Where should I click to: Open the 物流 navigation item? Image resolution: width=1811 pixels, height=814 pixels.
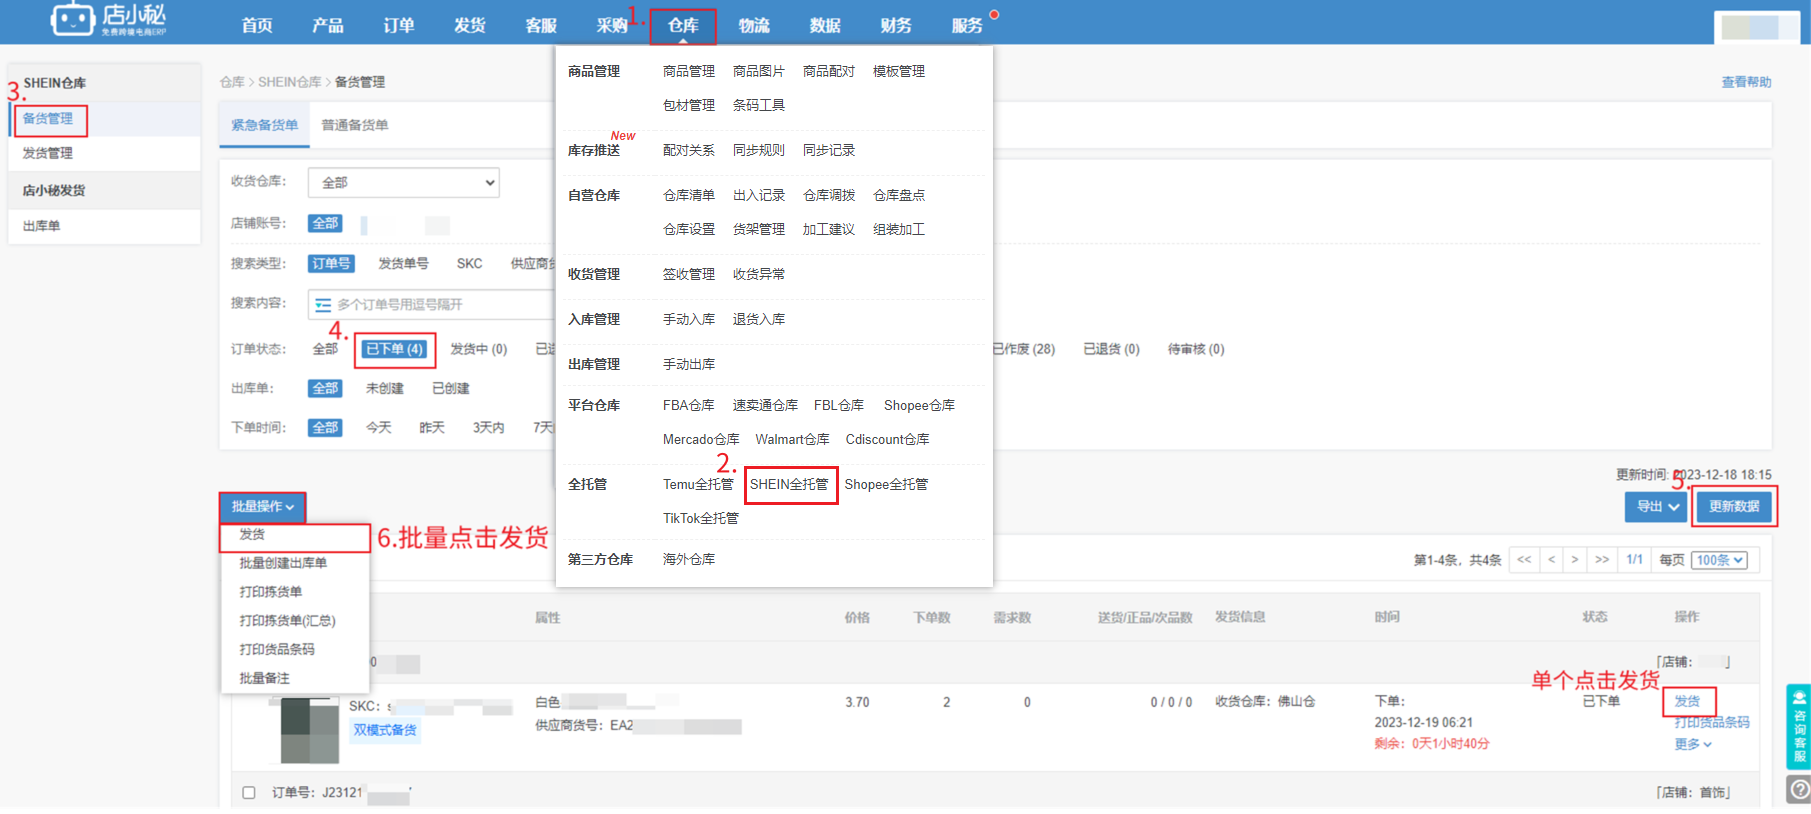pos(754,25)
